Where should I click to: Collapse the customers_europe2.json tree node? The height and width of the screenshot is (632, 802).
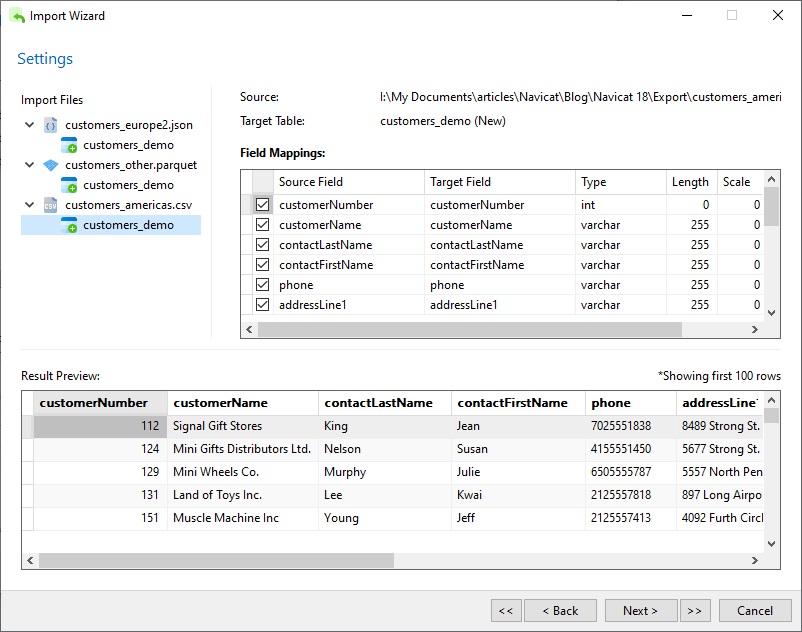pyautogui.click(x=30, y=125)
